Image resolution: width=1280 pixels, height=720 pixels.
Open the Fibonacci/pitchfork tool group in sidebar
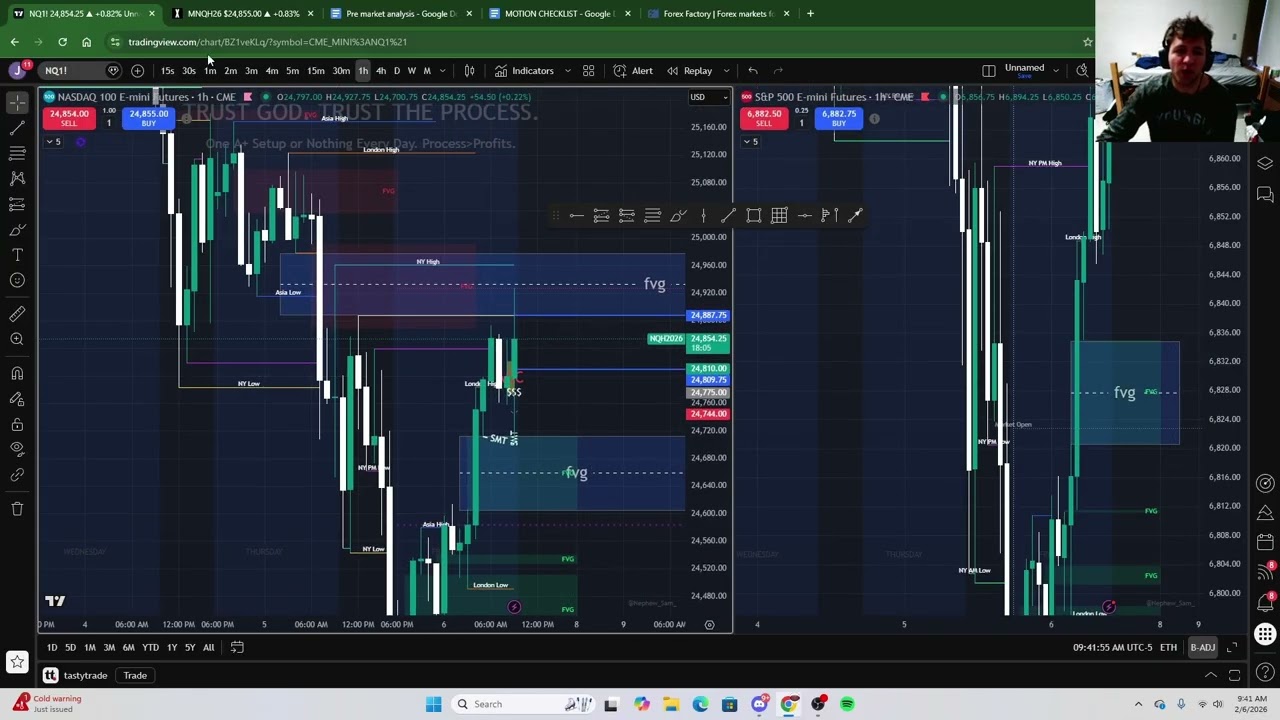click(x=17, y=153)
